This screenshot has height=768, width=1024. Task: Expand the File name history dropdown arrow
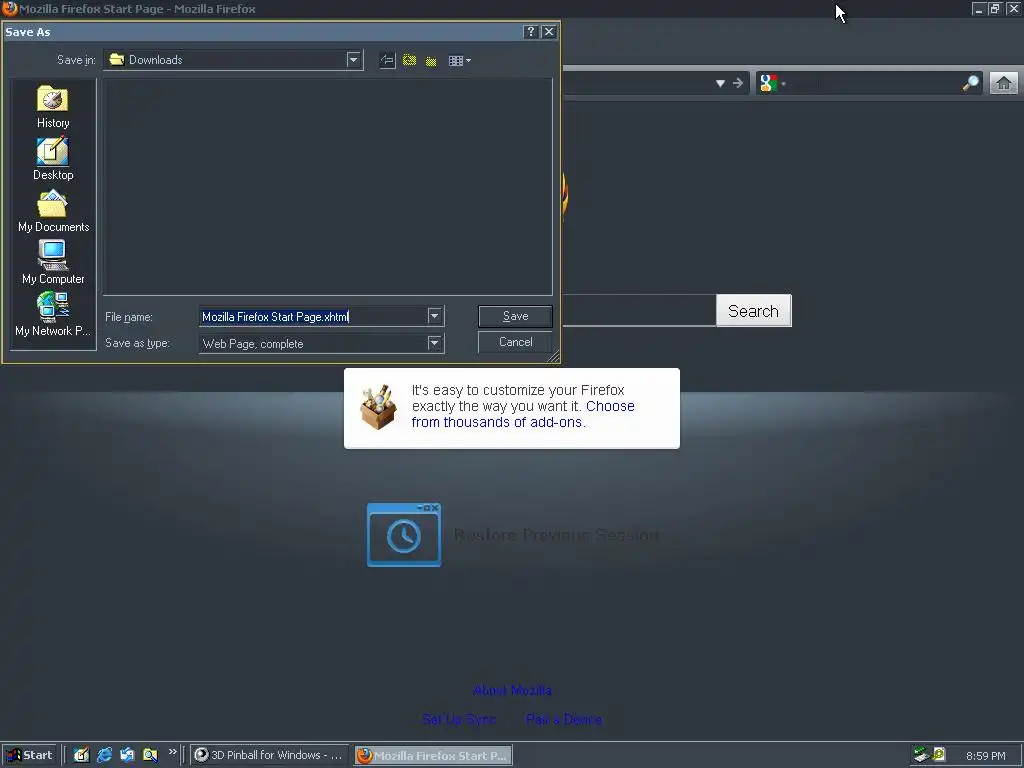pos(434,316)
